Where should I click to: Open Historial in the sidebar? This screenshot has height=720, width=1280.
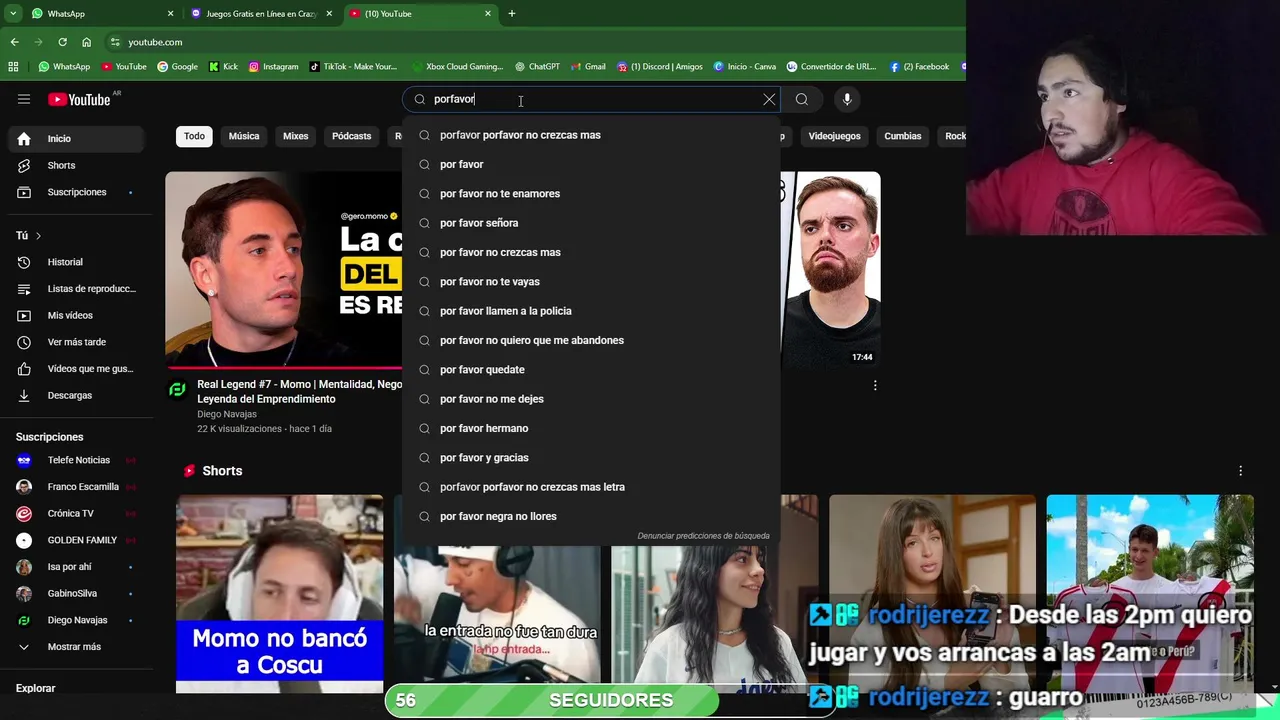(76, 262)
